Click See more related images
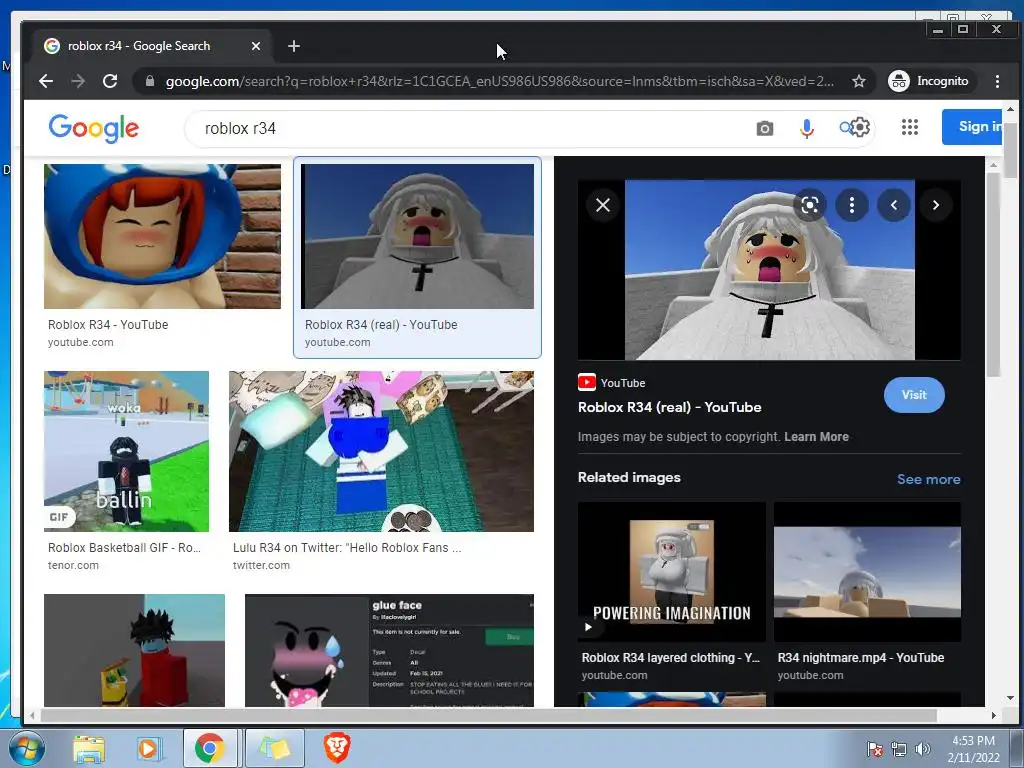Screen dimensions: 1024x768 click(x=929, y=479)
